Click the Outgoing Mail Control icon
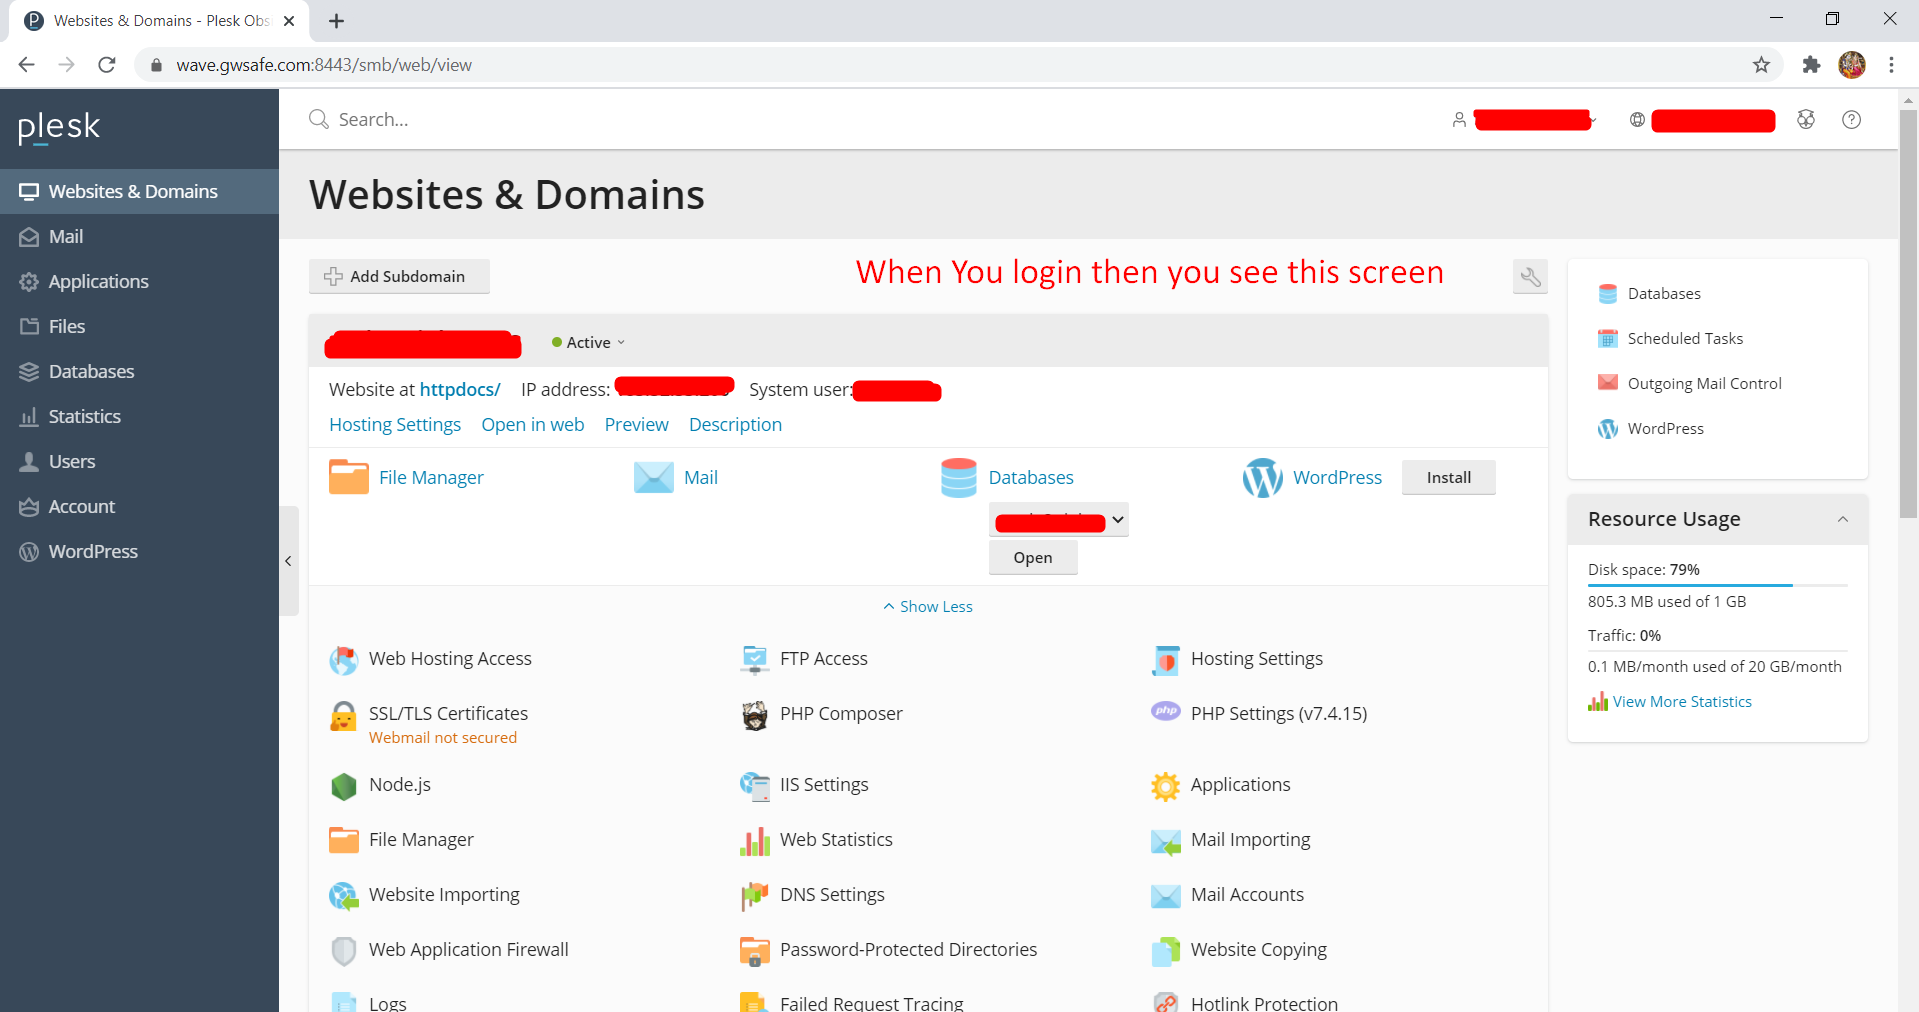The height and width of the screenshot is (1012, 1919). [x=1607, y=383]
